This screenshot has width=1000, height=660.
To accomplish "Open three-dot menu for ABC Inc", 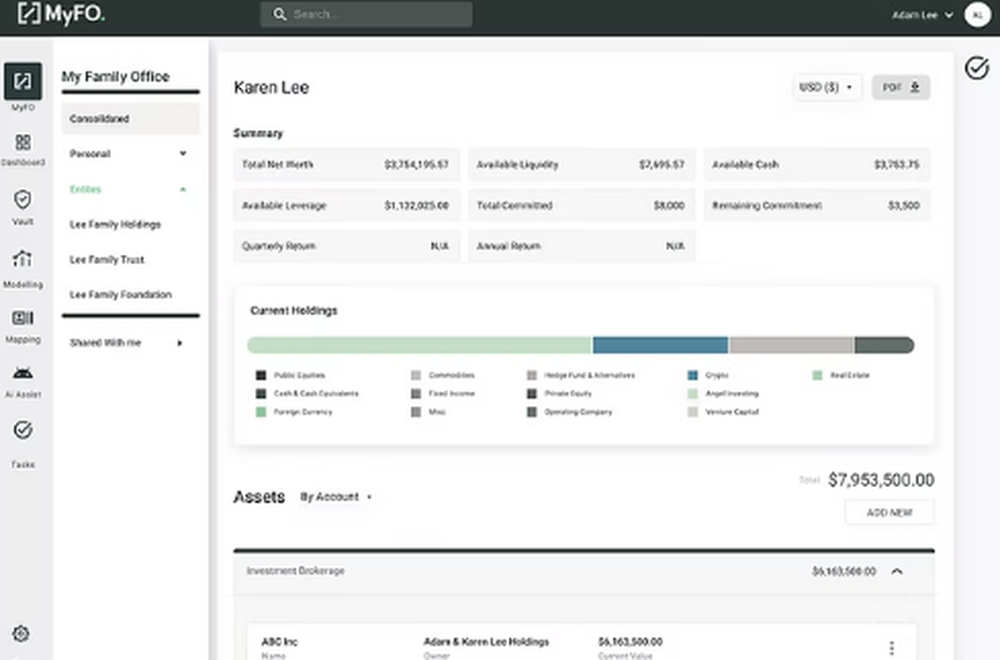I will [892, 648].
